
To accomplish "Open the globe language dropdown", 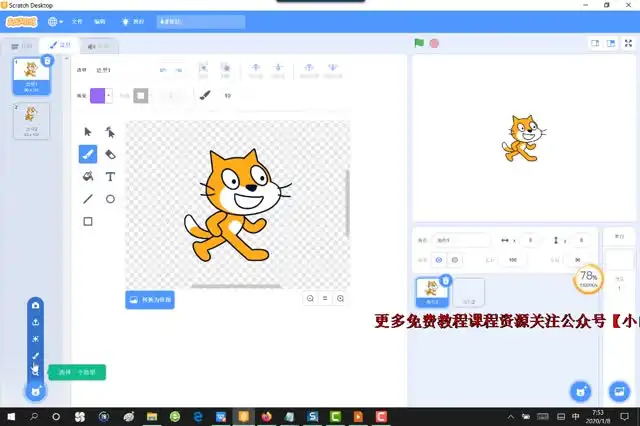I will pos(55,22).
